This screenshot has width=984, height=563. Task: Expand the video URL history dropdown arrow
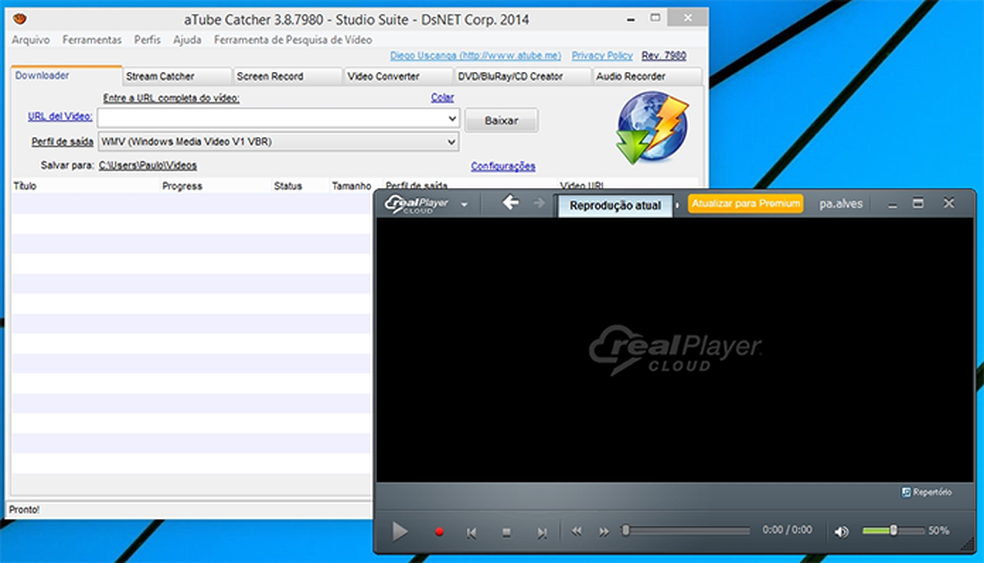[452, 118]
